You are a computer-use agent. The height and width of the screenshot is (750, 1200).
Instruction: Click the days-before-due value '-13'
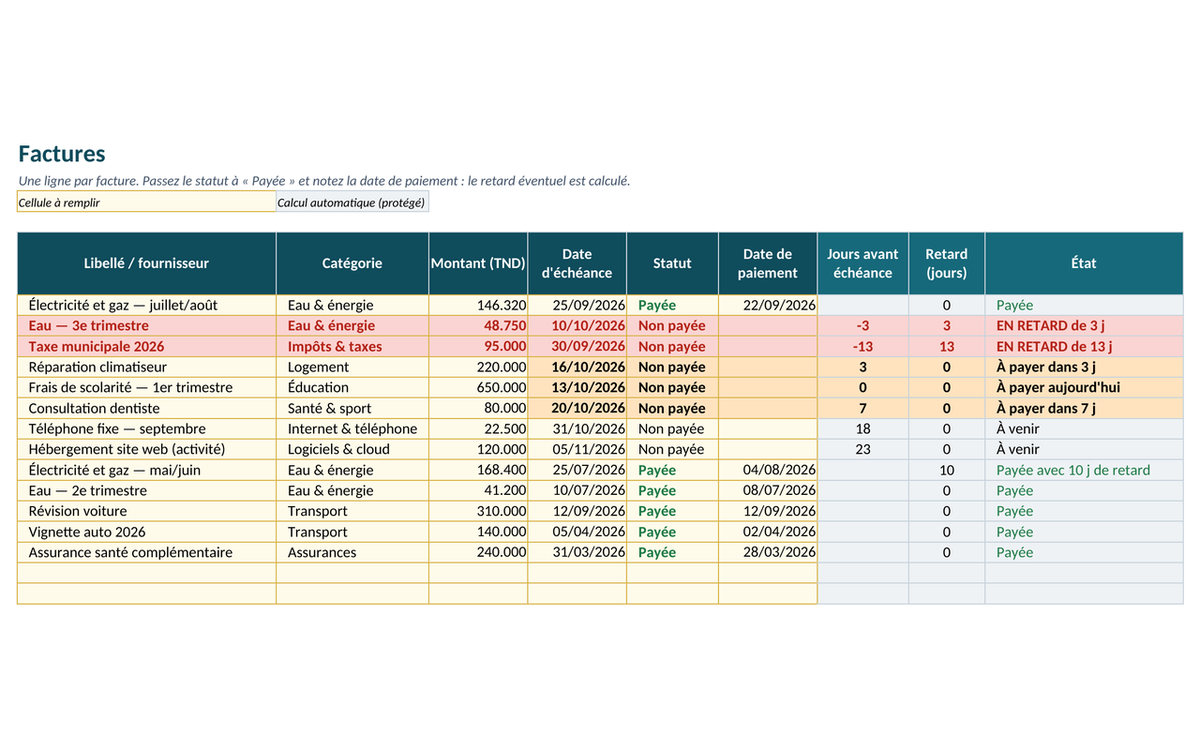point(863,346)
